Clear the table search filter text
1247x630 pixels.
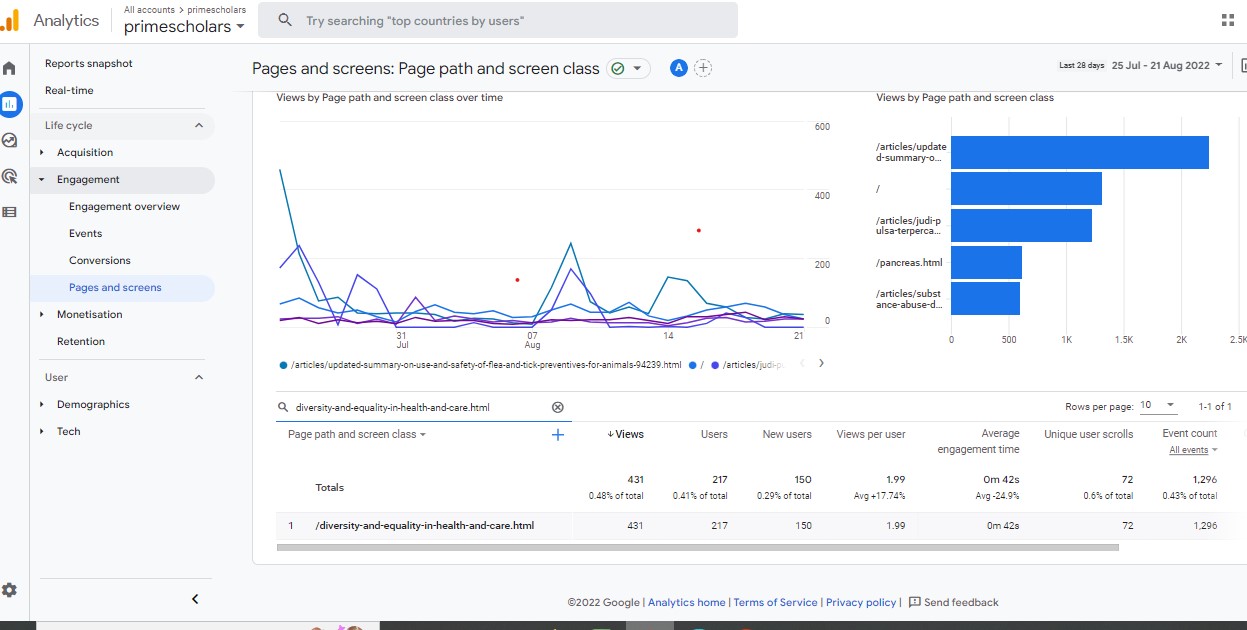coord(558,407)
